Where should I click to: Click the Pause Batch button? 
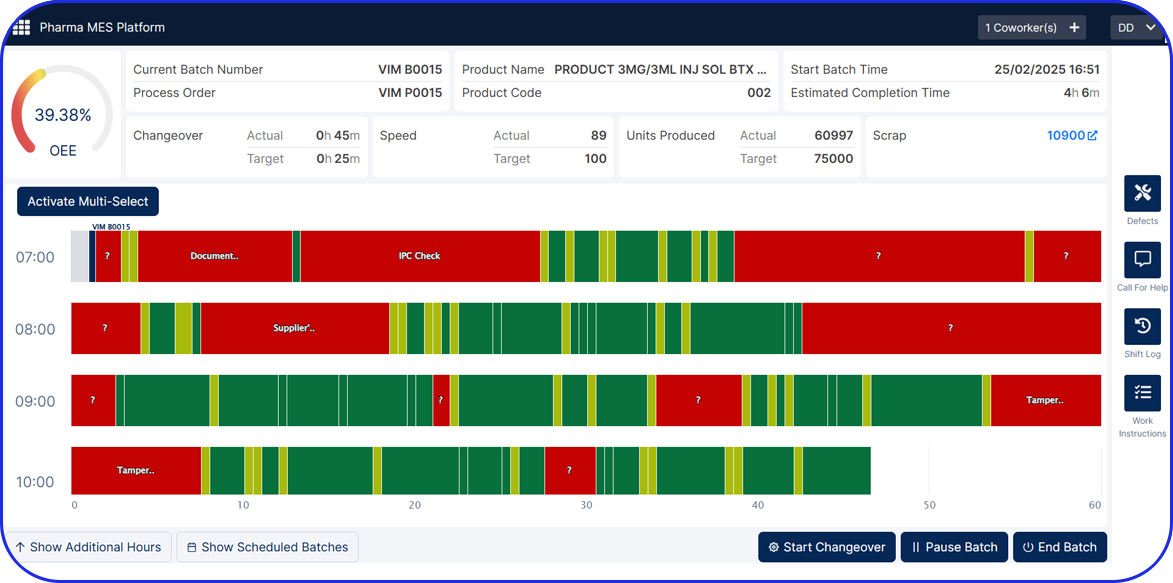(x=954, y=547)
